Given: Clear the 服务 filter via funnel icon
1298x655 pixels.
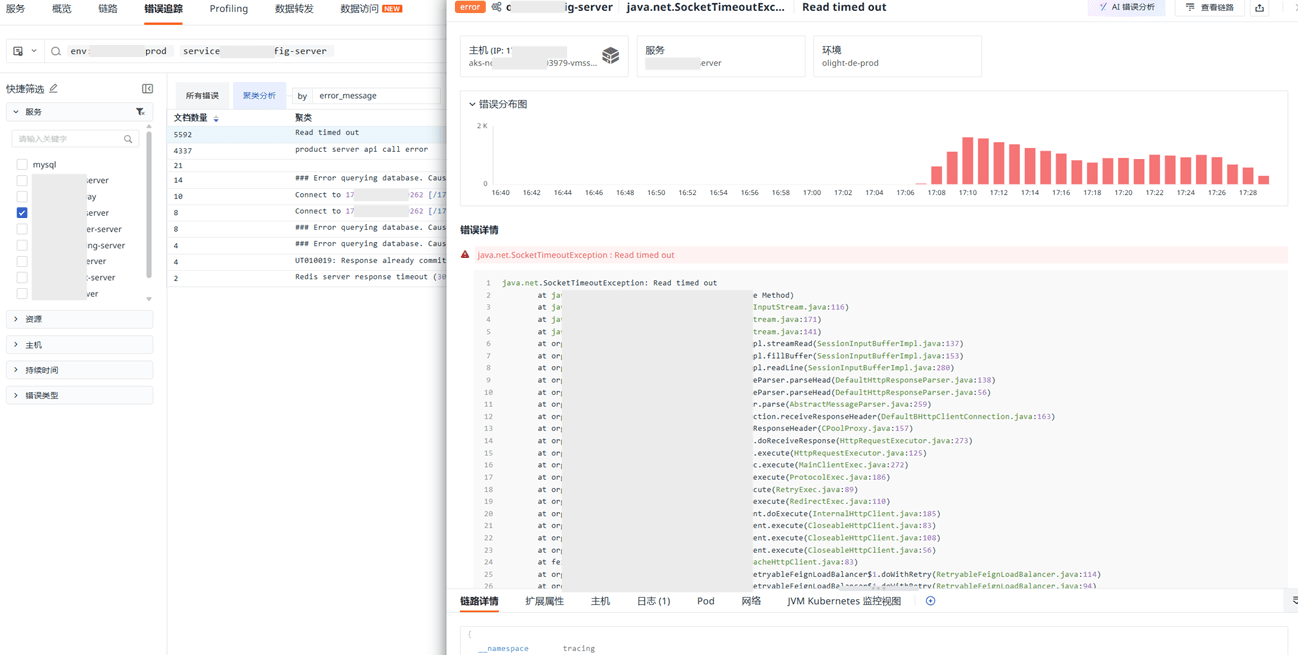Looking at the screenshot, I should [x=140, y=112].
